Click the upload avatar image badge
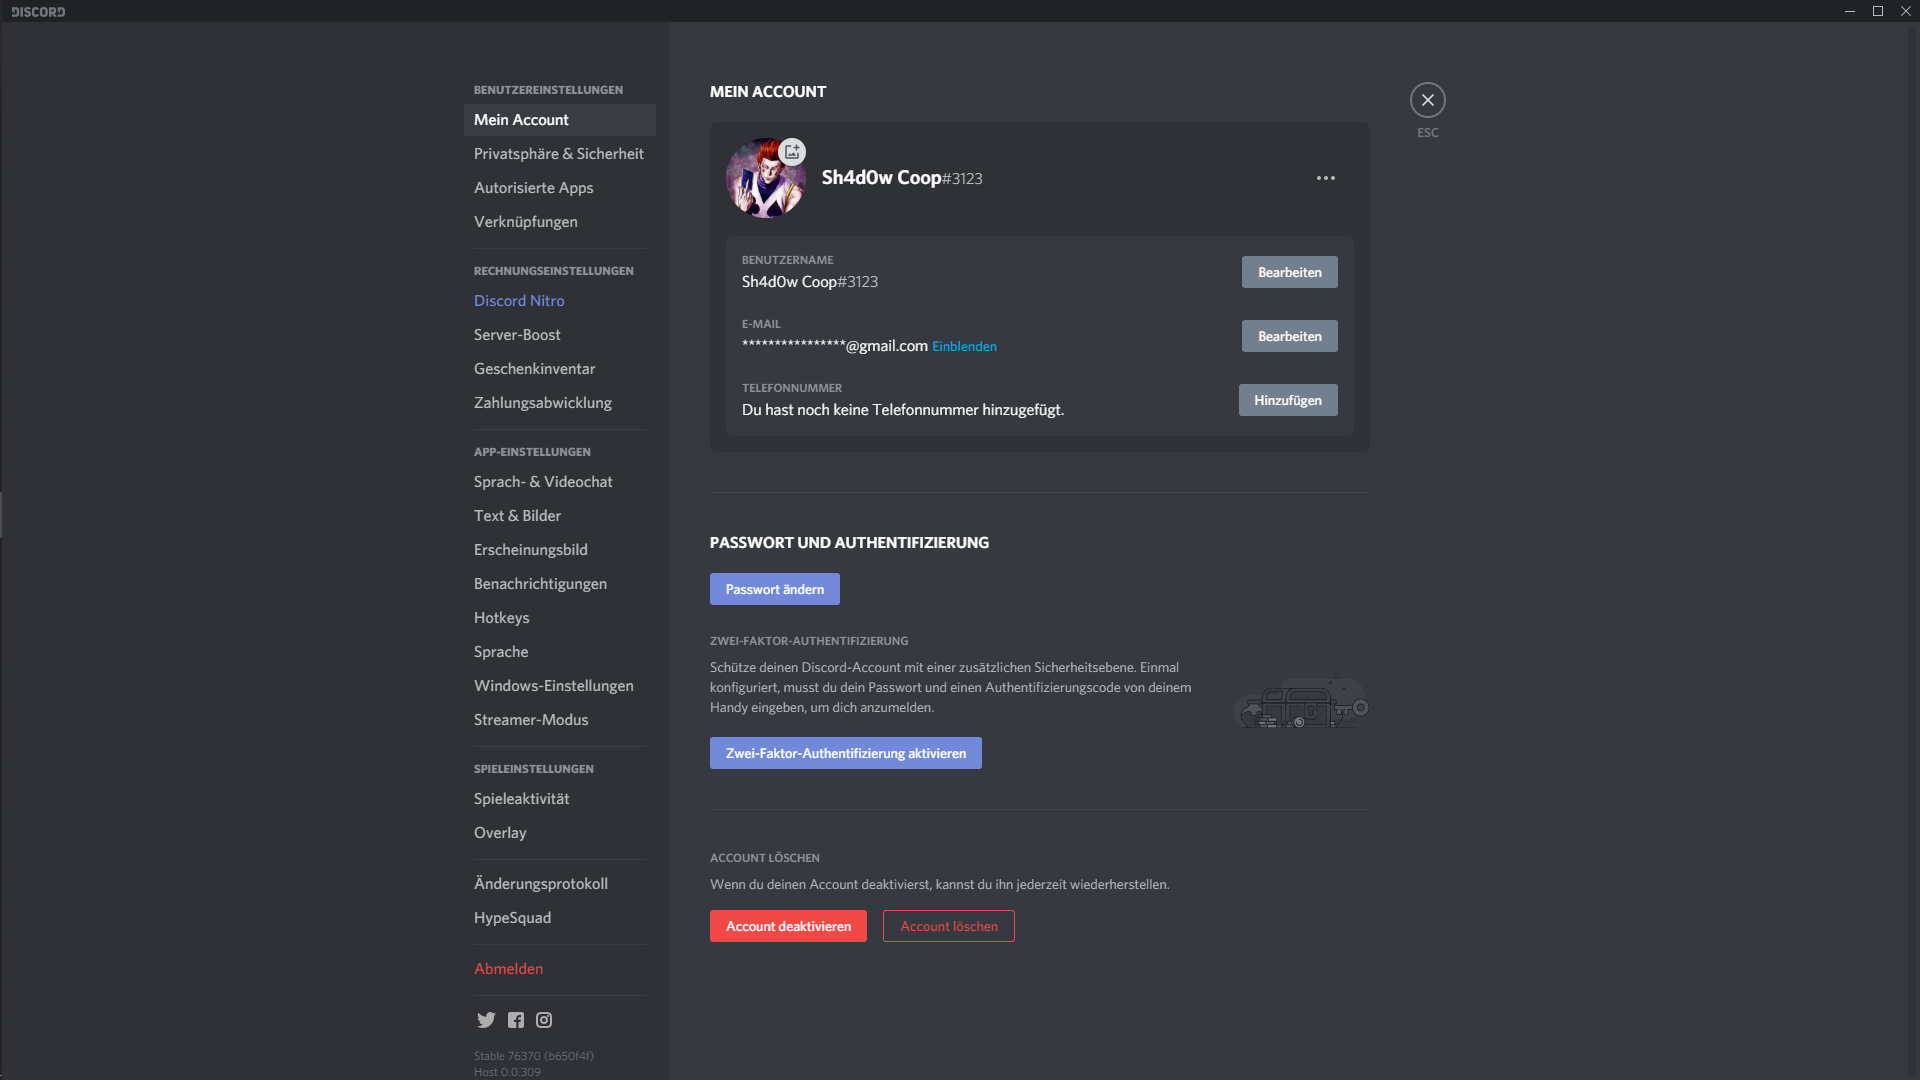 (792, 152)
